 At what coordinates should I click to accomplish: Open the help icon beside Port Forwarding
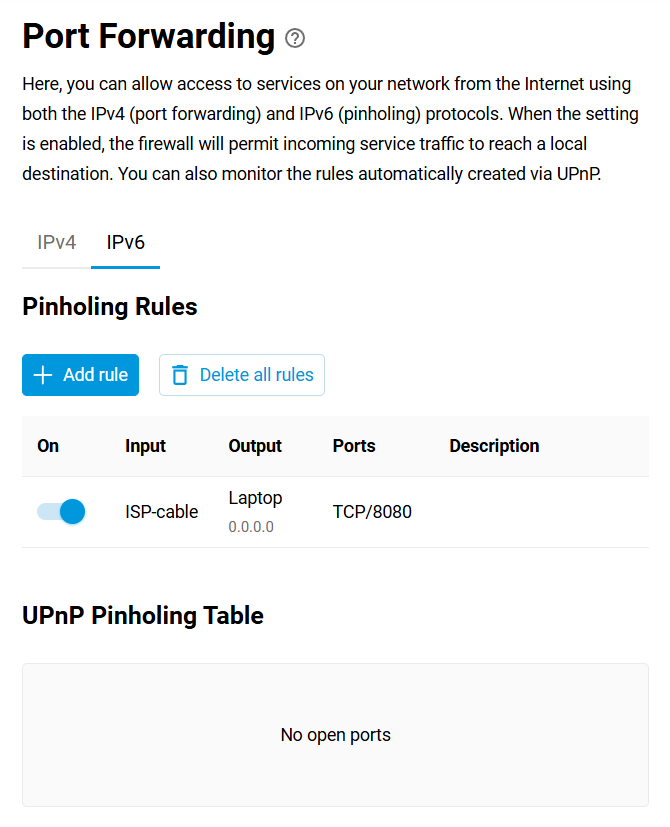point(295,39)
